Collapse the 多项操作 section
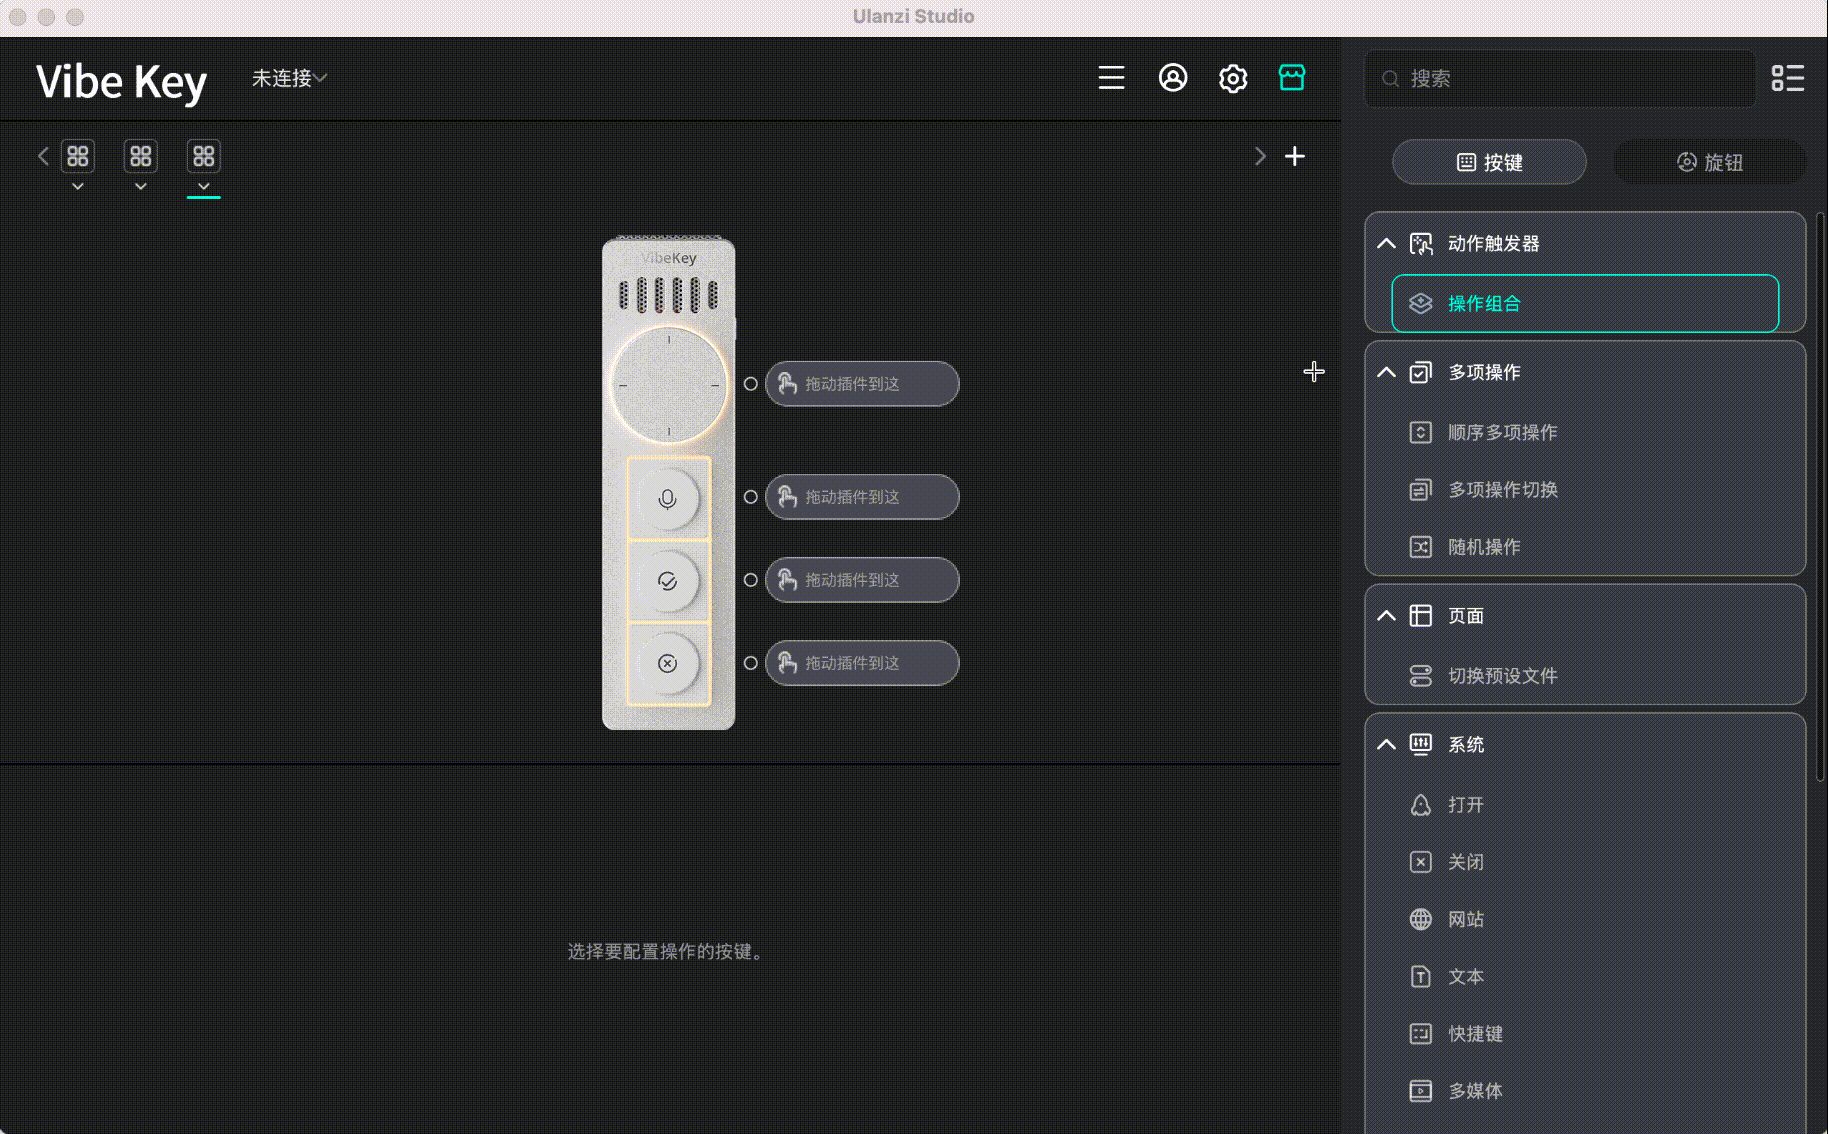 tap(1386, 372)
